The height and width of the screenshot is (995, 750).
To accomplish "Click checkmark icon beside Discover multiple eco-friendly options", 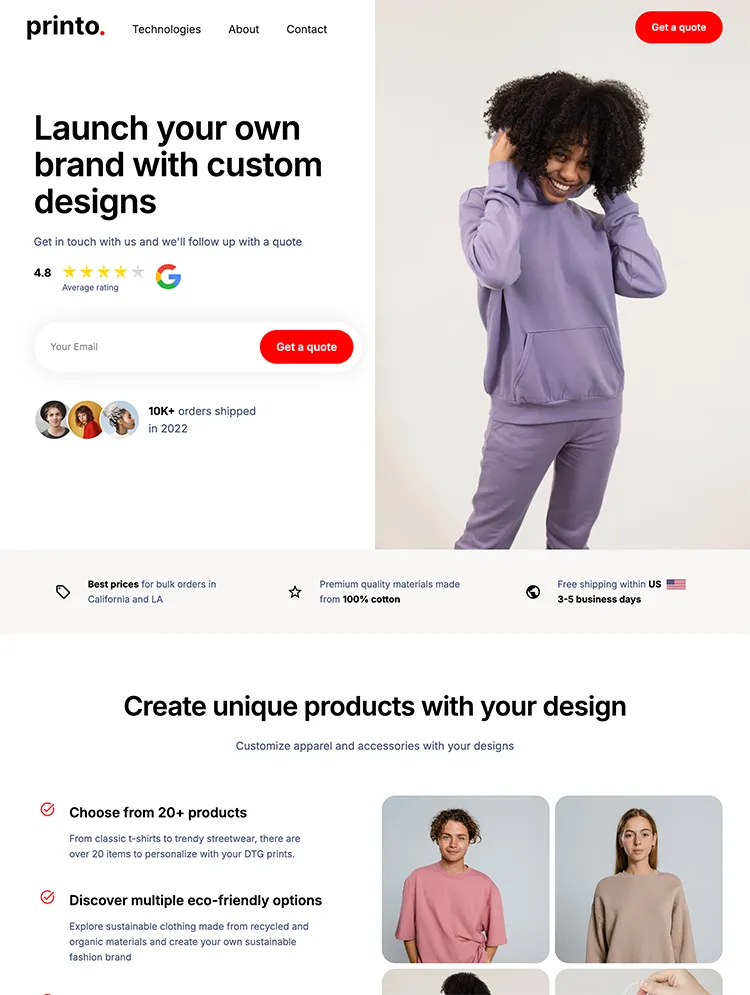I will tap(48, 897).
